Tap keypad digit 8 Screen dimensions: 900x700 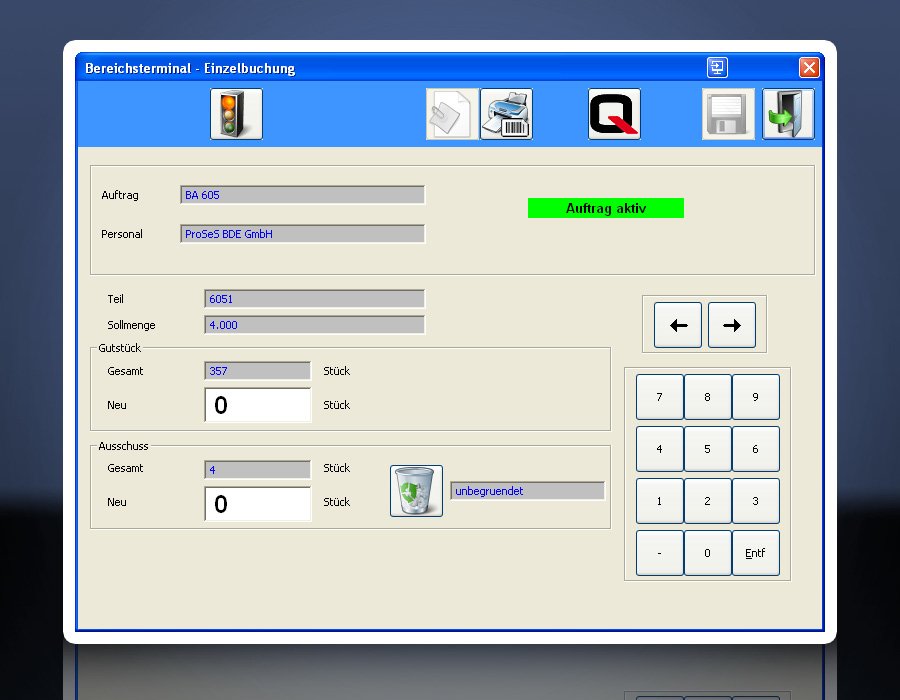708,397
